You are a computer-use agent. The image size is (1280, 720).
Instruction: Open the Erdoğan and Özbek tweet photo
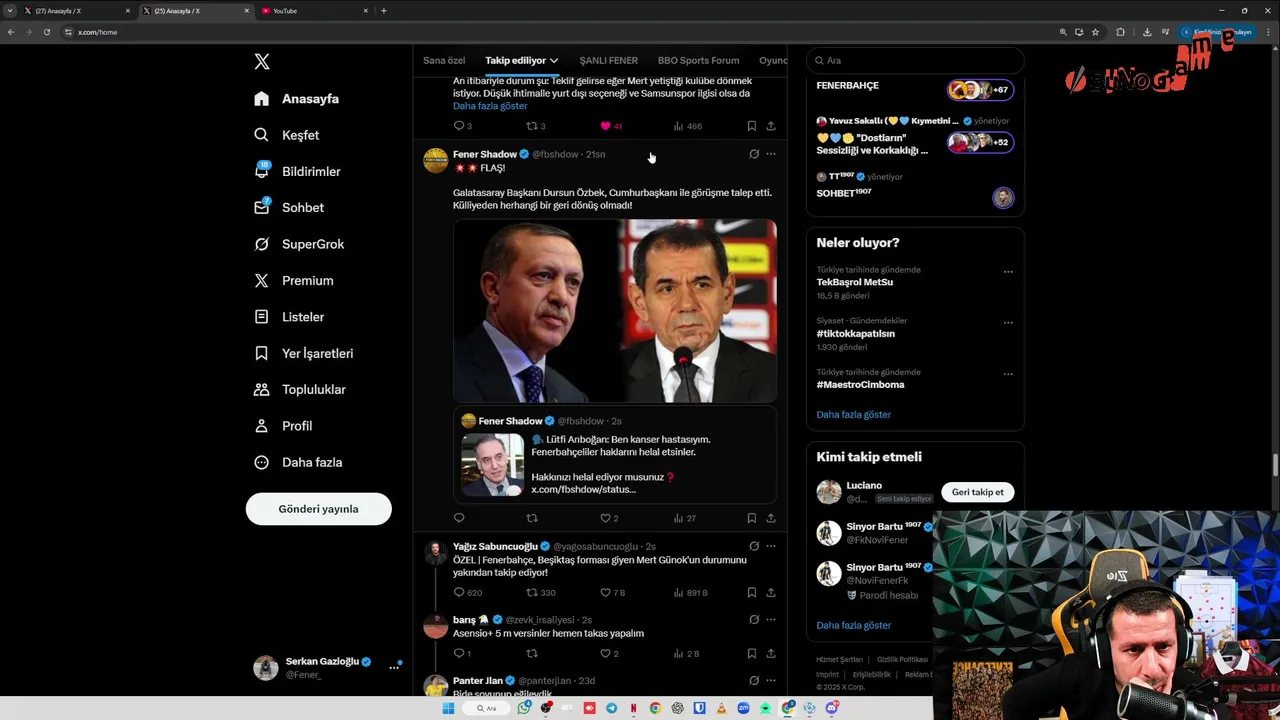(x=615, y=311)
